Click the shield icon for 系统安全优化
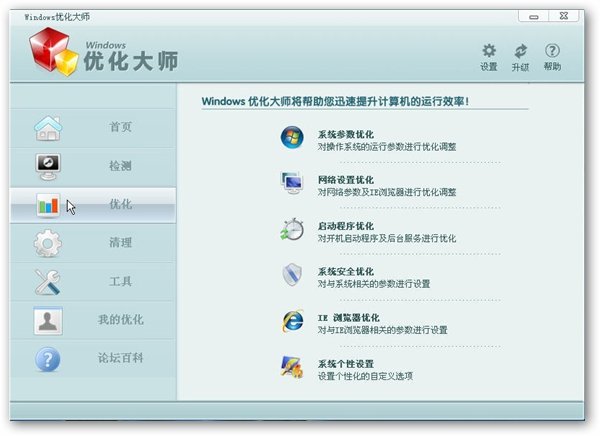Image resolution: width=600 pixels, height=436 pixels. coord(292,275)
